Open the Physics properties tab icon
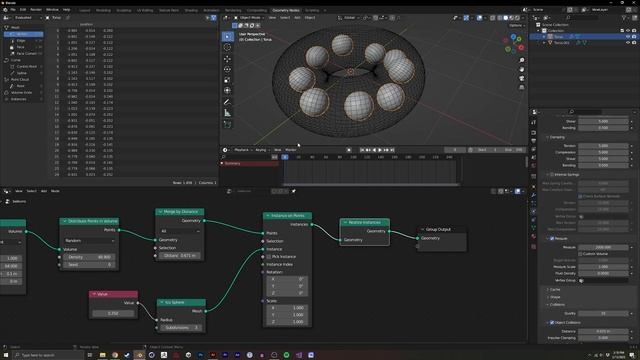Viewport: 640px width, 360px height. (534, 211)
